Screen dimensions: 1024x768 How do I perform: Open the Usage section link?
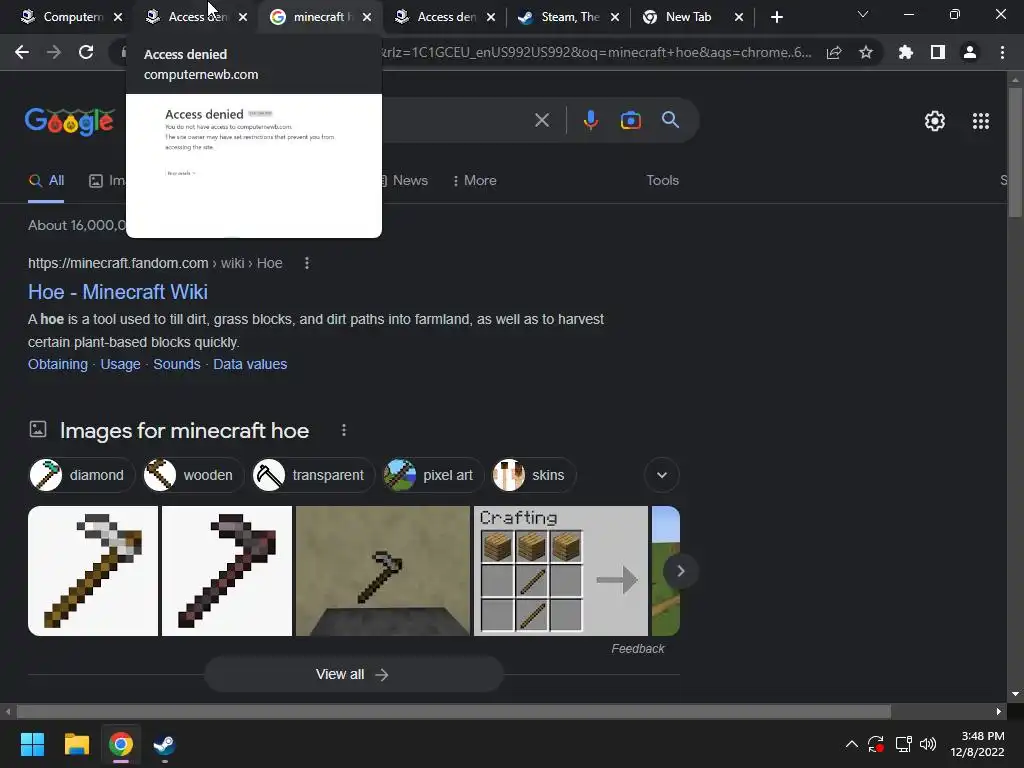coord(120,364)
